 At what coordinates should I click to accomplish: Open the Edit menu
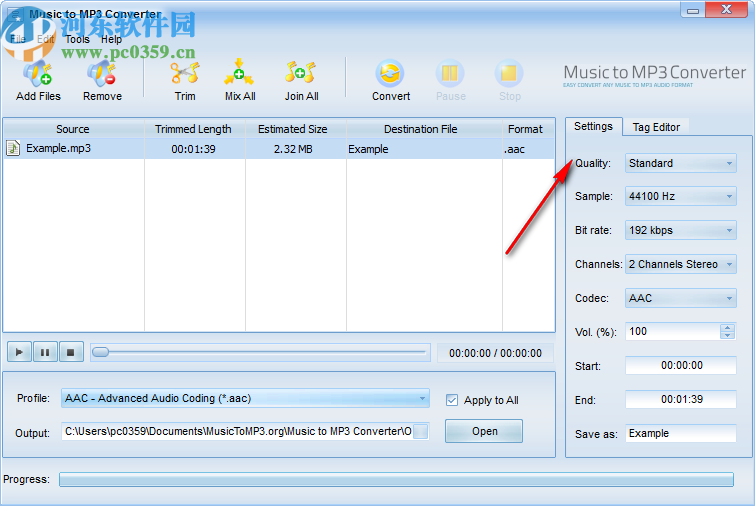[x=45, y=39]
